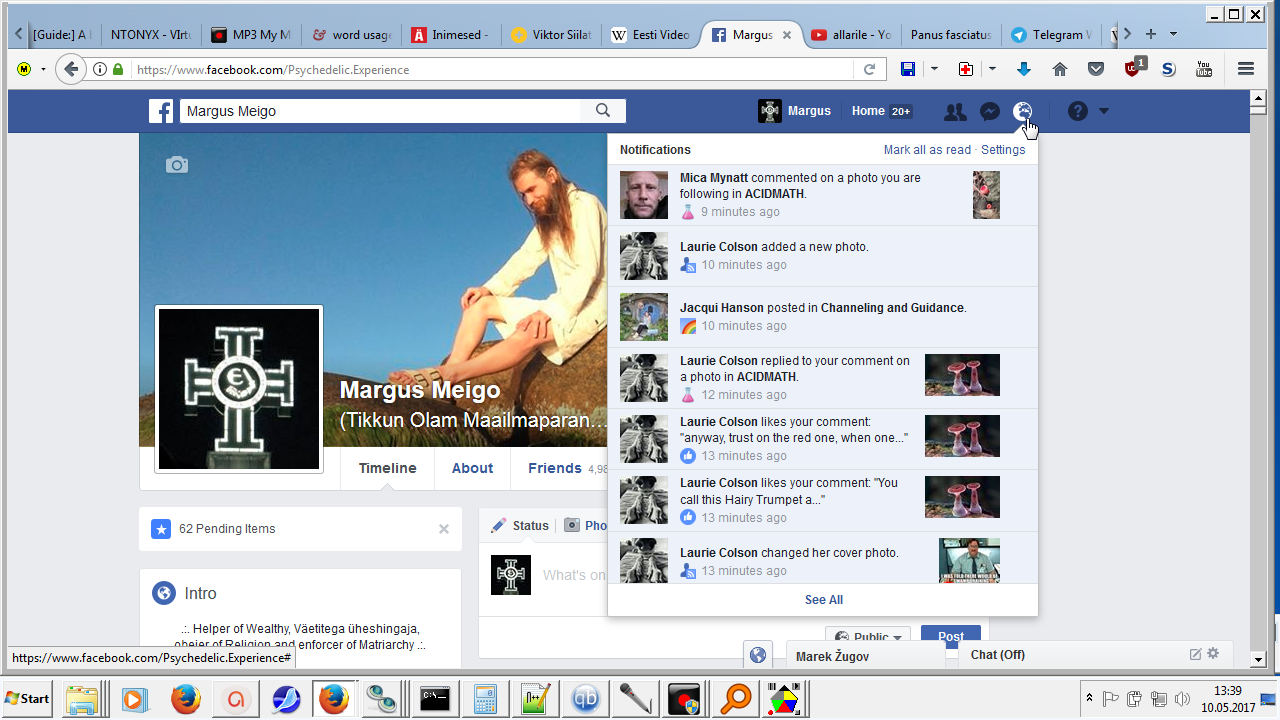This screenshot has height=720, width=1280.
Task: Open Laurie Colson changed cover photo notification
Action: 823,560
